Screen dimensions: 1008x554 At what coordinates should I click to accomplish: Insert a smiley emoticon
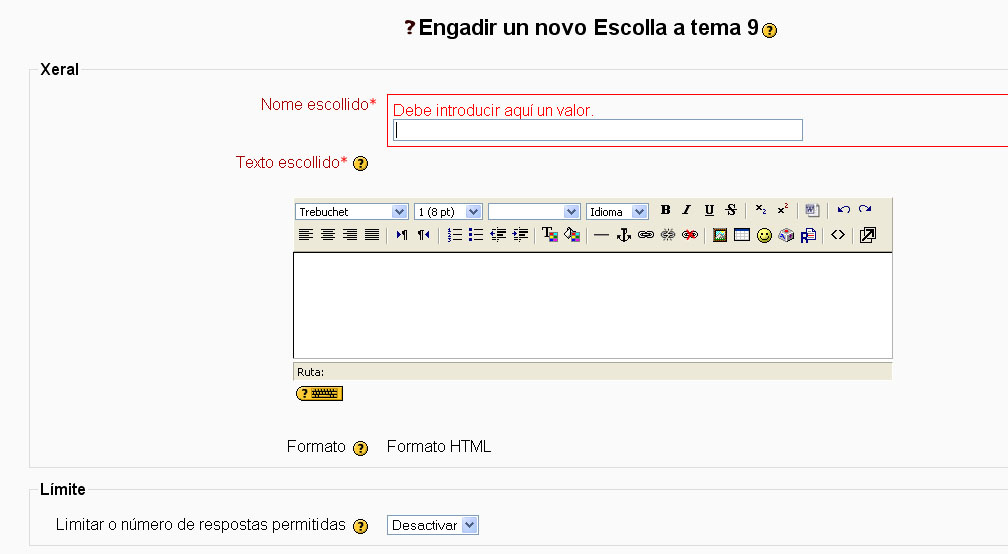[764, 235]
